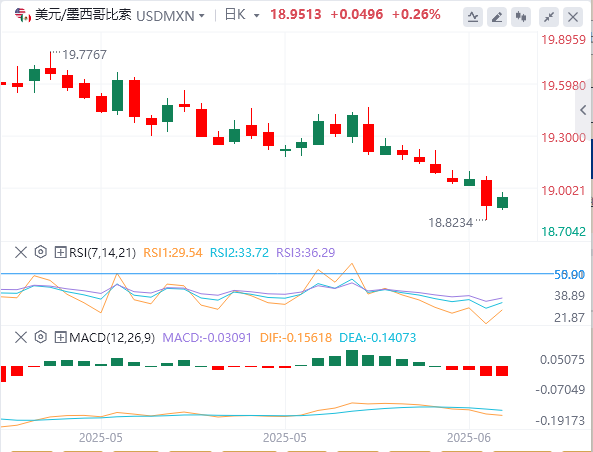
Task: Click RSI axis label 21.87
Action: [x=570, y=318]
